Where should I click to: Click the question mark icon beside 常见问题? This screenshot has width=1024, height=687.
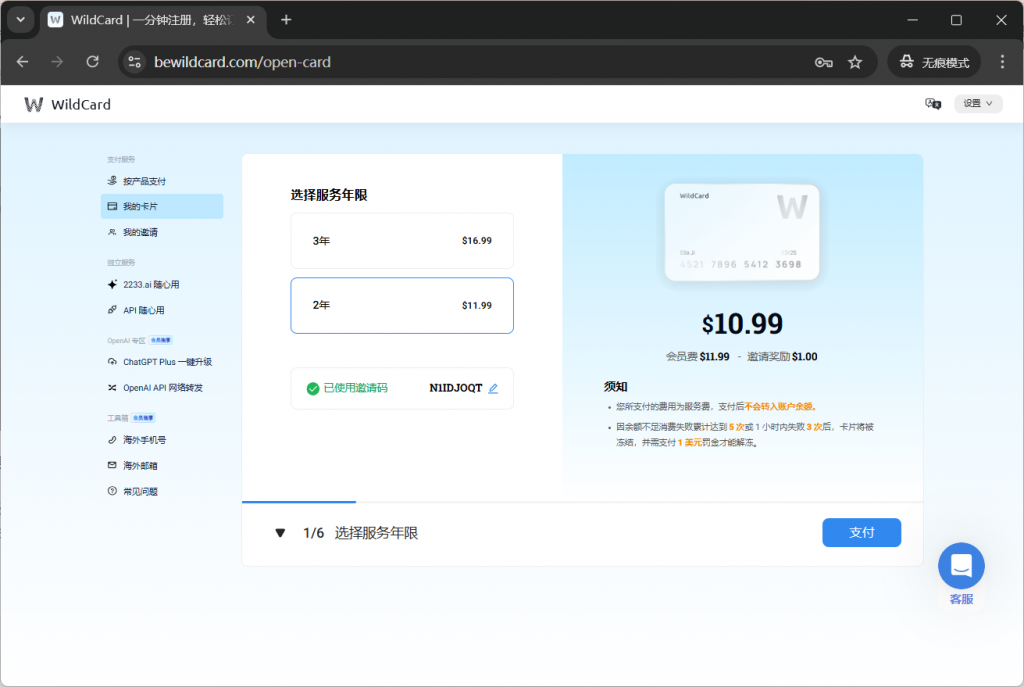pyautogui.click(x=112, y=491)
